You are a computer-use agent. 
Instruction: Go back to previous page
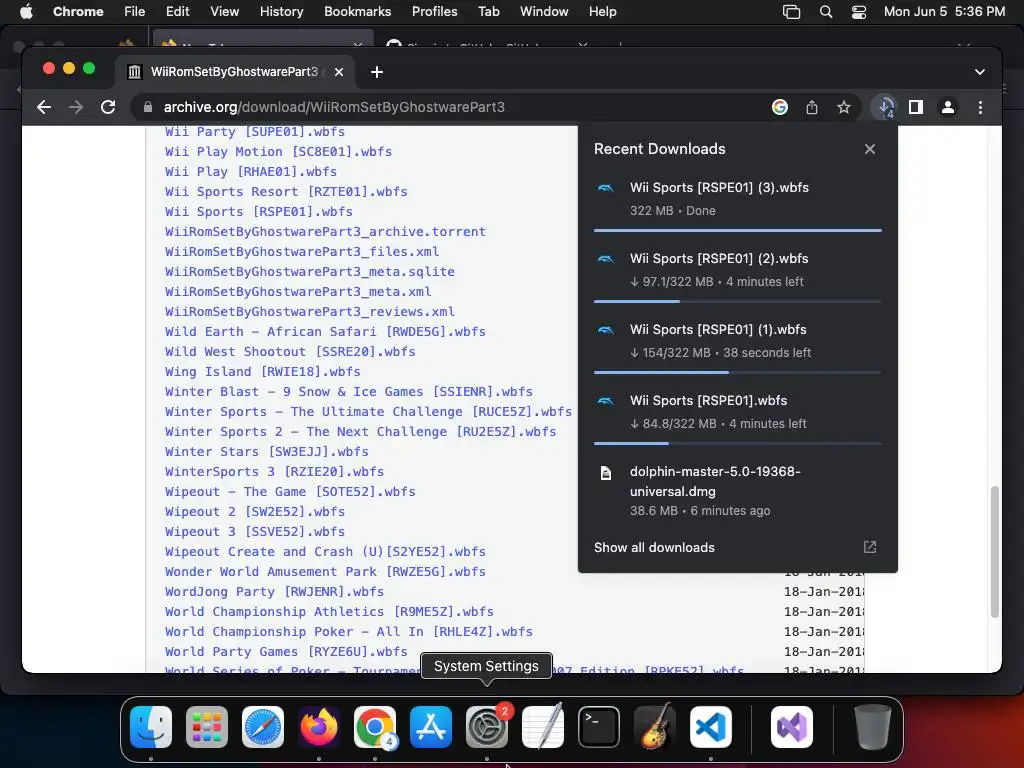(x=44, y=107)
